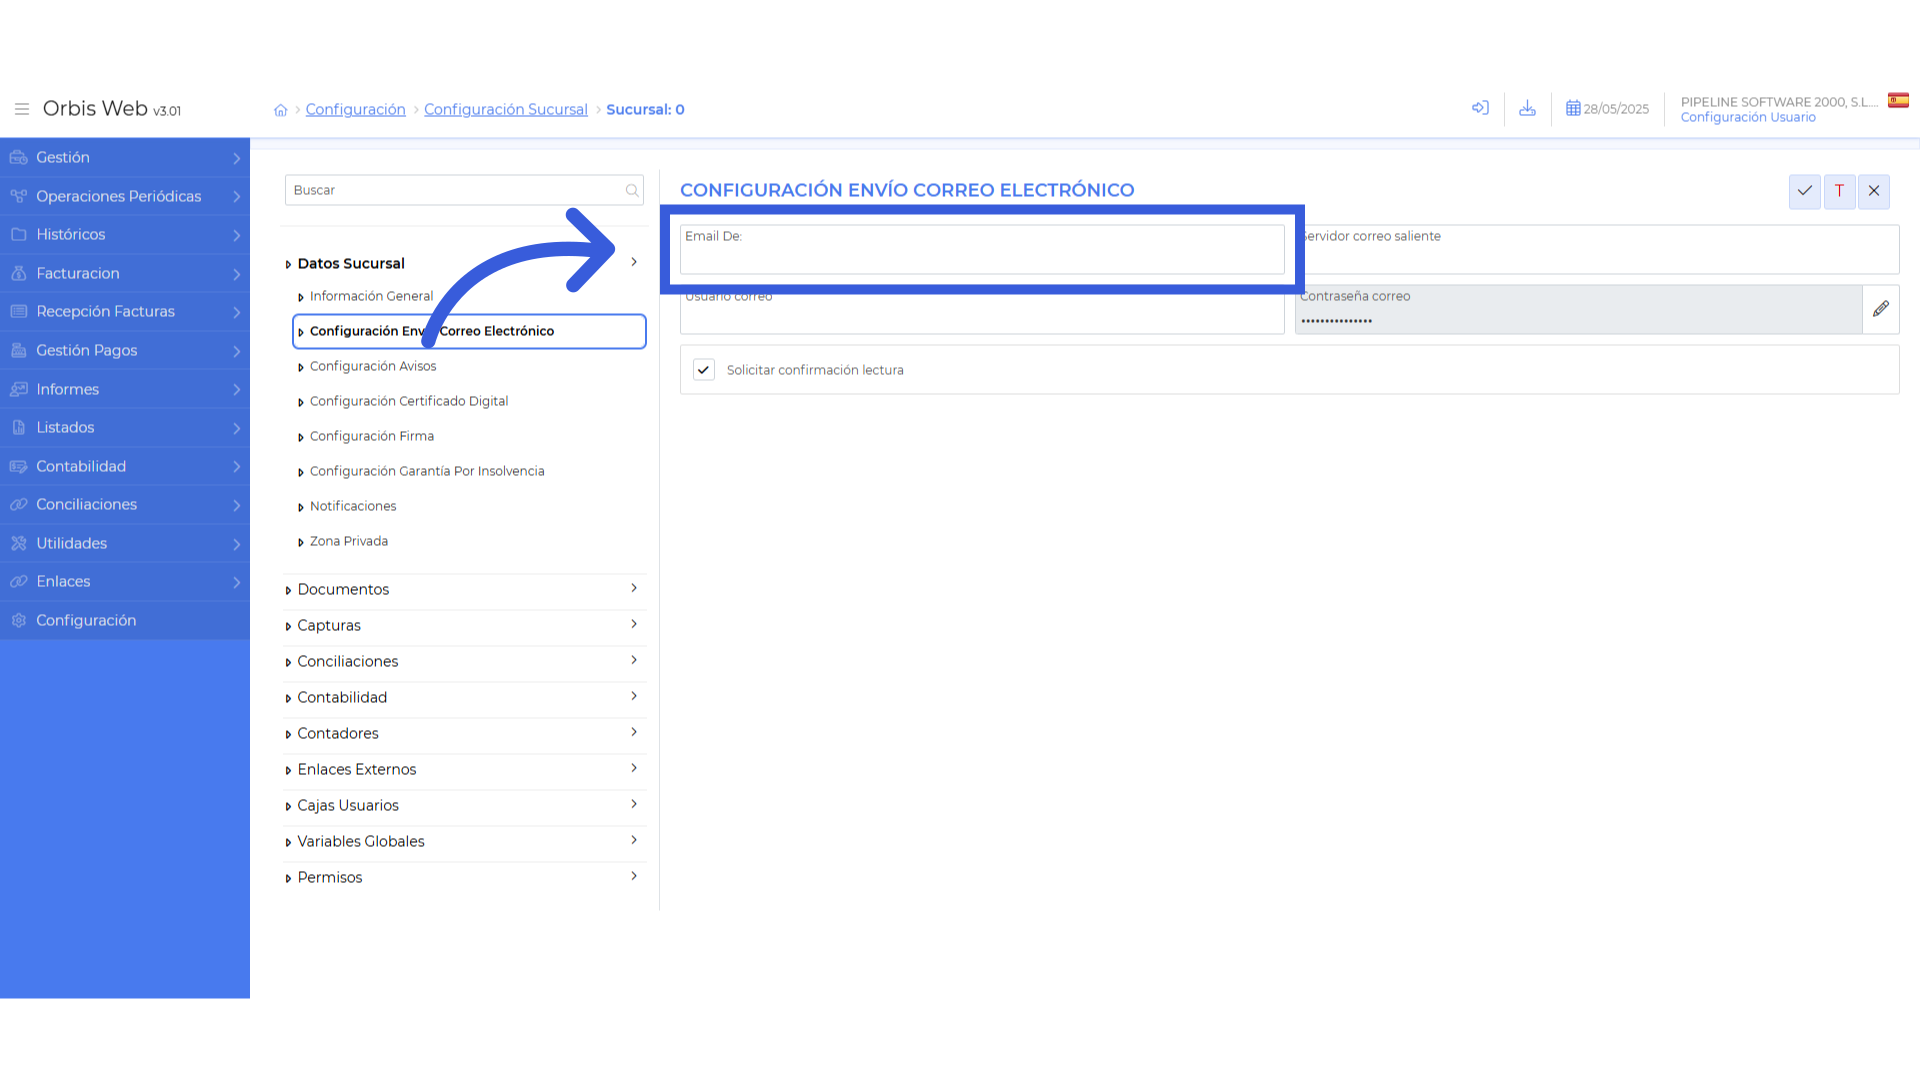Expand the Variables Globales section
This screenshot has height=1080, width=1920.
[464, 841]
